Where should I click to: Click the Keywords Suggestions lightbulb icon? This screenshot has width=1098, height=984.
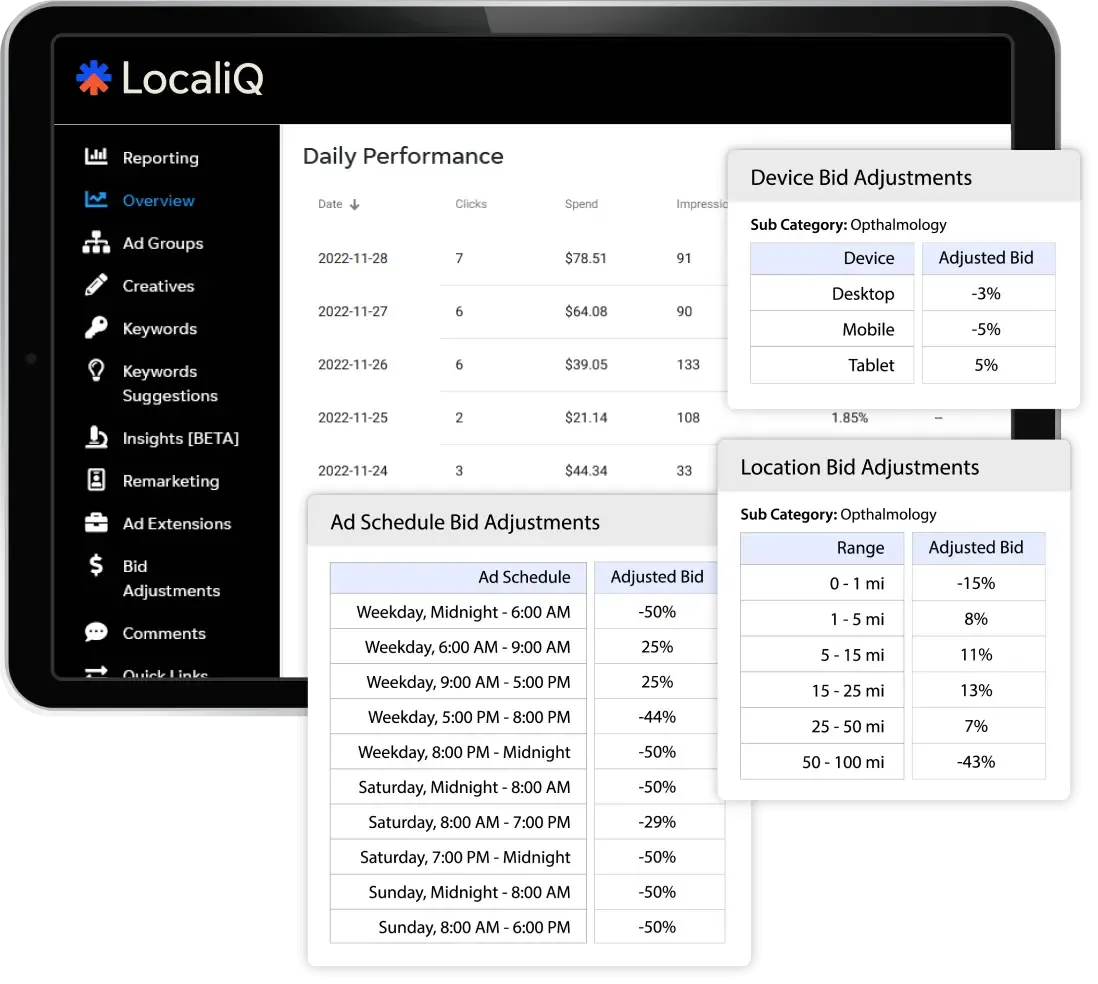coord(96,370)
